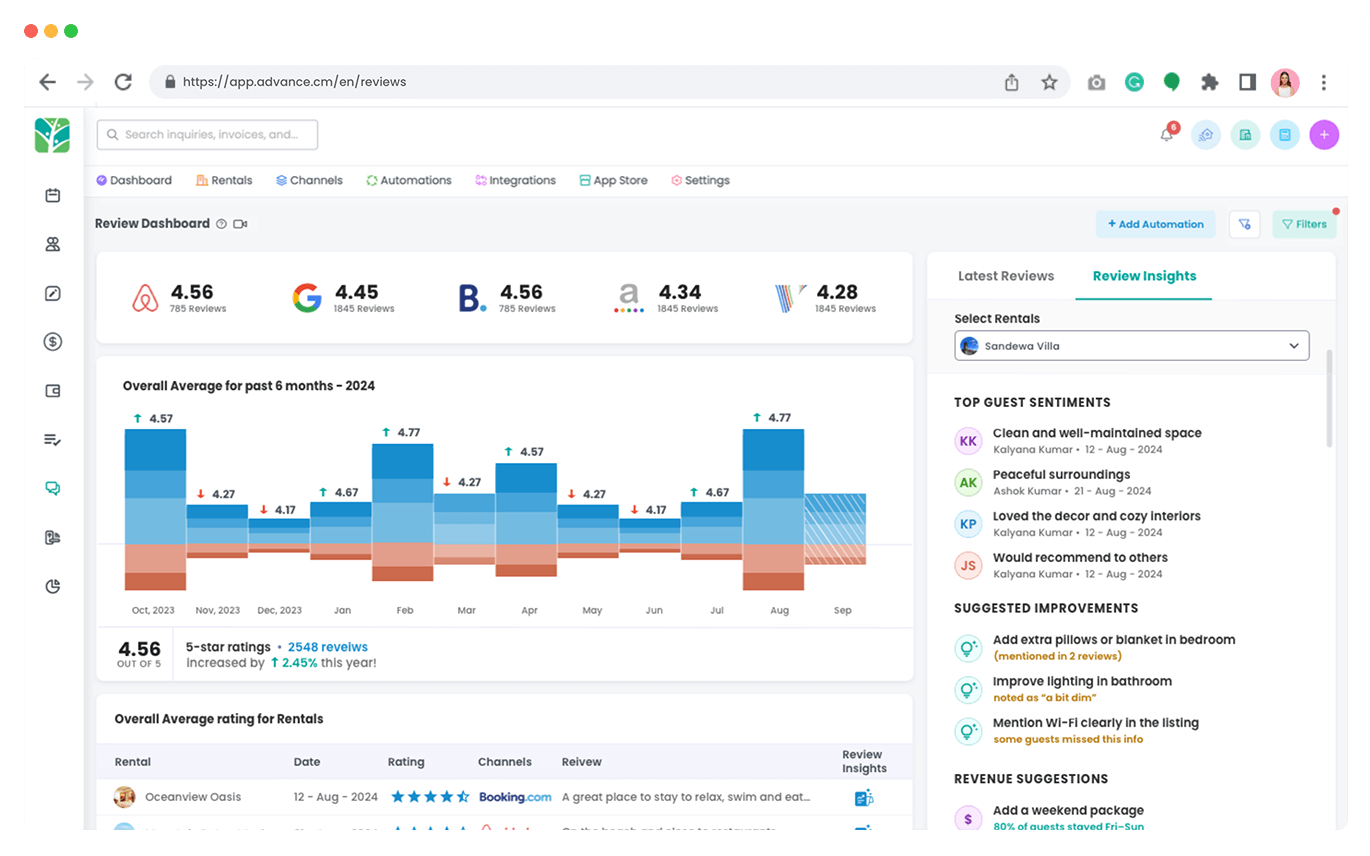Screen dimensions: 1370x856
Task: Switch to the Latest Reviews tab
Action: (x=1005, y=276)
